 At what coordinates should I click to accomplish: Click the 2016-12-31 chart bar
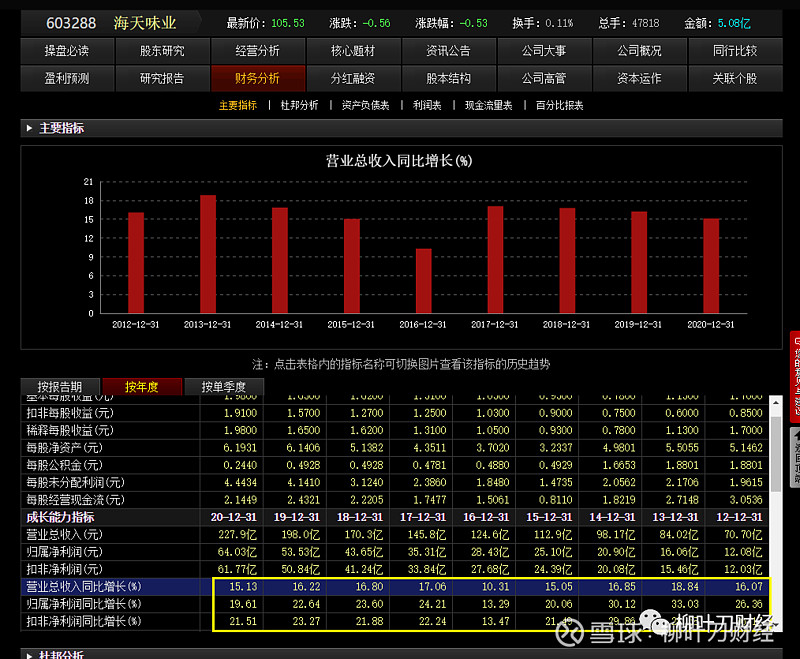click(x=423, y=281)
